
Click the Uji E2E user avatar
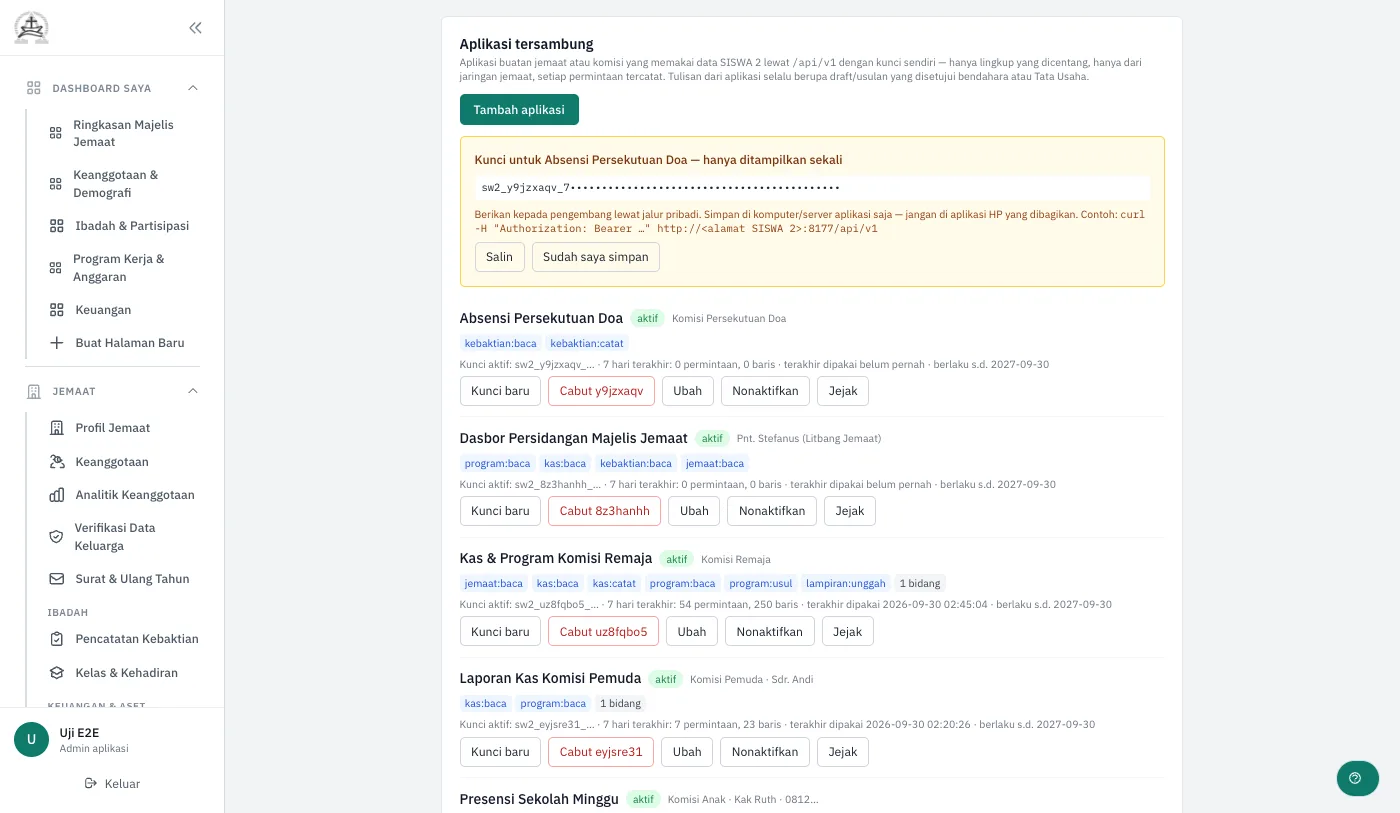[31, 740]
